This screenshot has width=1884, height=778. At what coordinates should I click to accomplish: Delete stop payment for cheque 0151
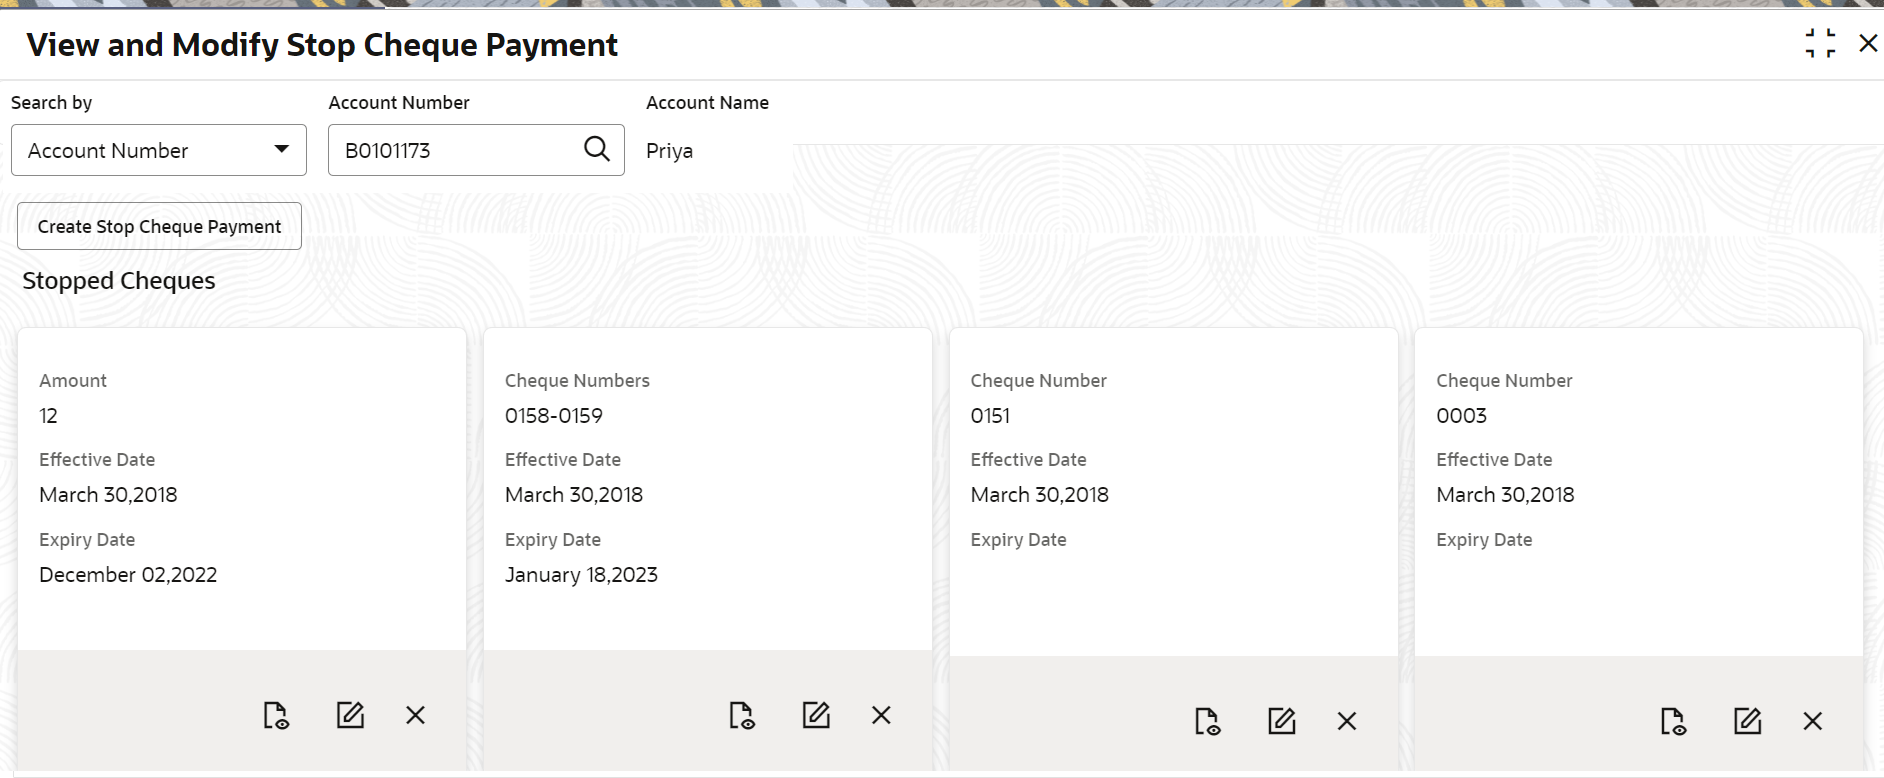pyautogui.click(x=1347, y=722)
